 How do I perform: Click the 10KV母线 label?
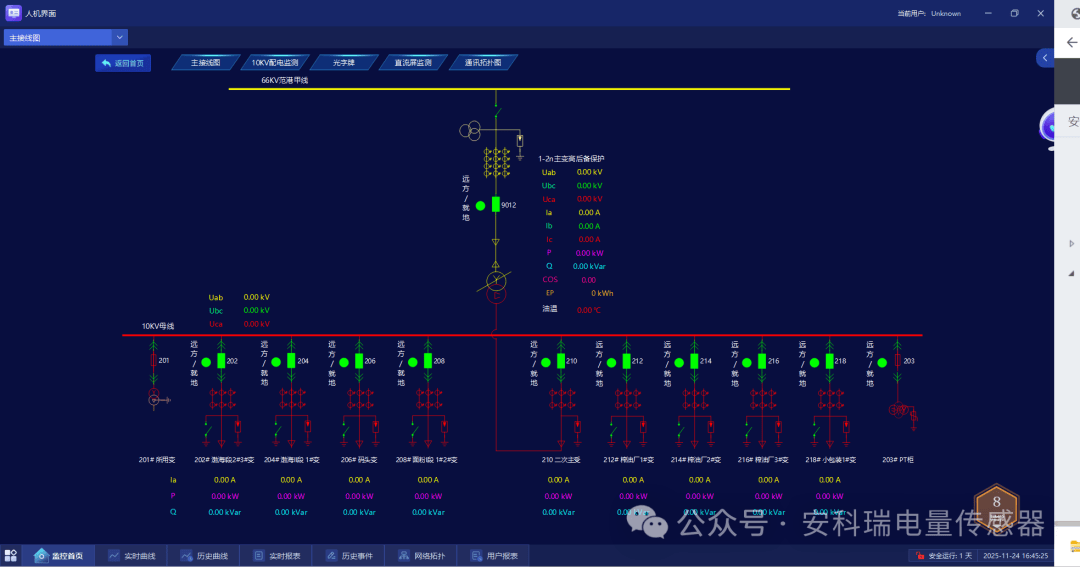pyautogui.click(x=158, y=326)
